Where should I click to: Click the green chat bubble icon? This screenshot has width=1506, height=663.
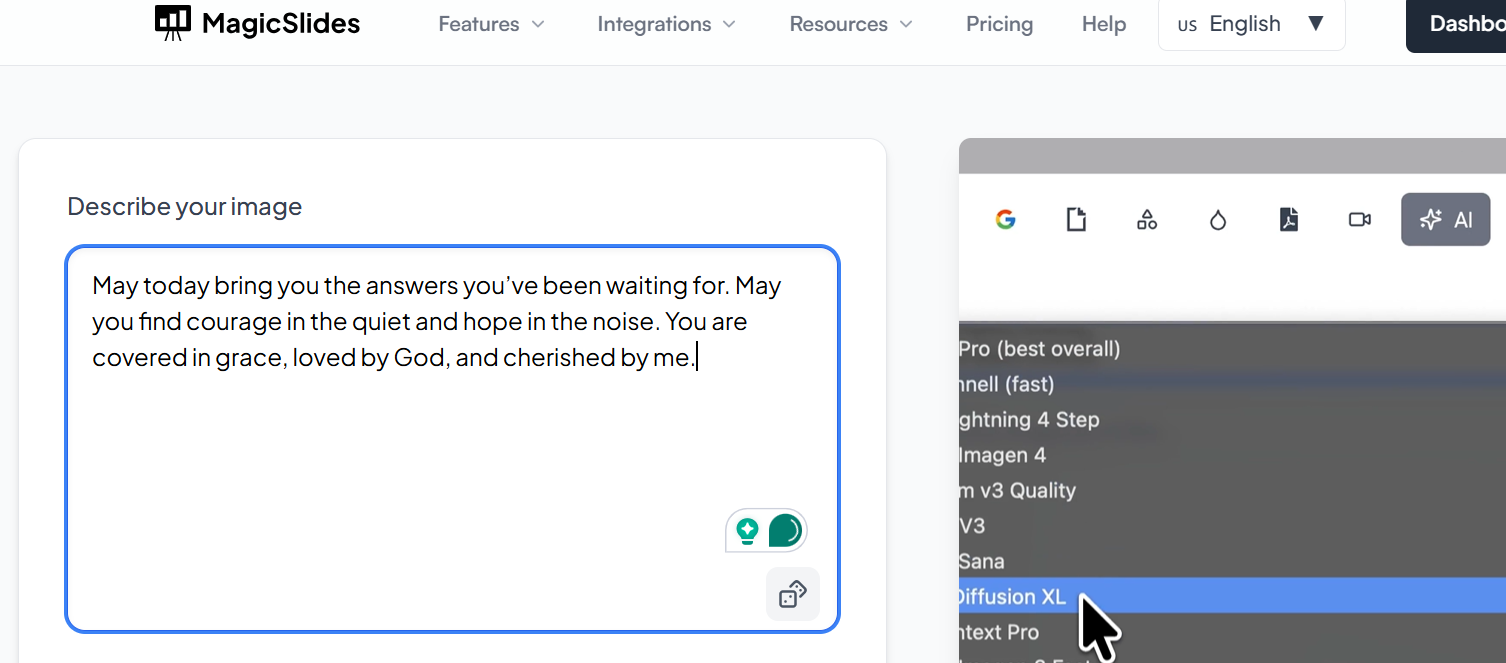785,531
